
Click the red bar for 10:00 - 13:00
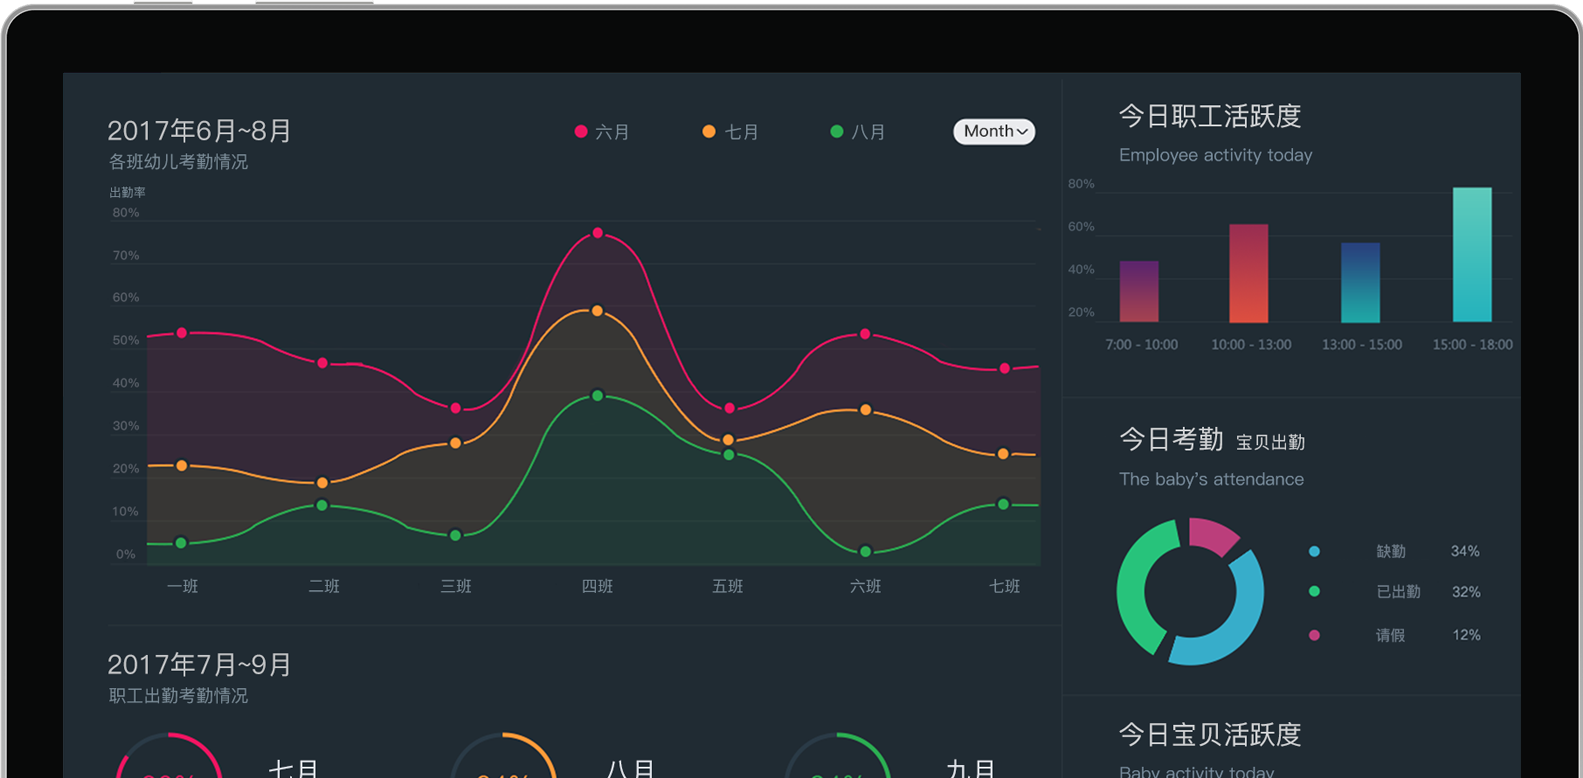pos(1248,273)
